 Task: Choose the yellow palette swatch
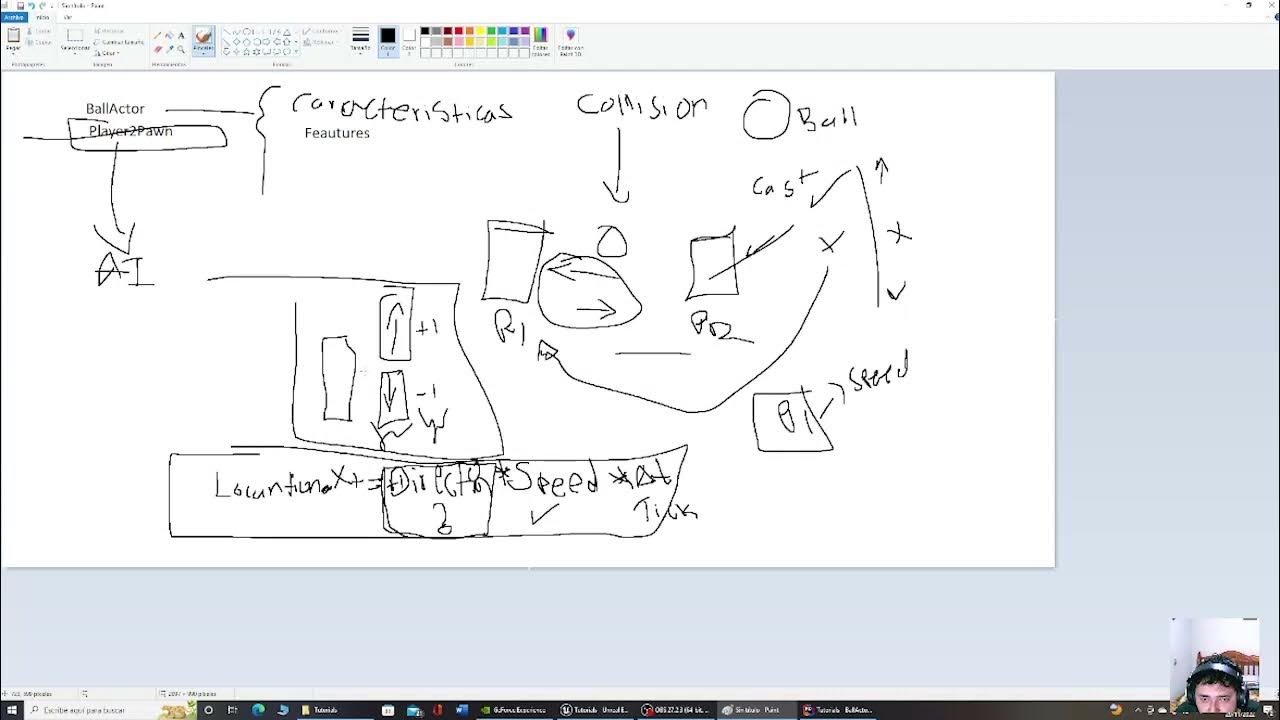coord(481,31)
